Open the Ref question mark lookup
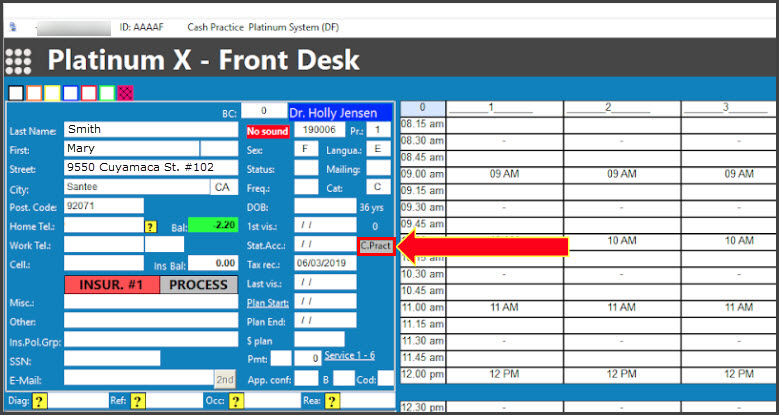The height and width of the screenshot is (415, 779). click(138, 401)
